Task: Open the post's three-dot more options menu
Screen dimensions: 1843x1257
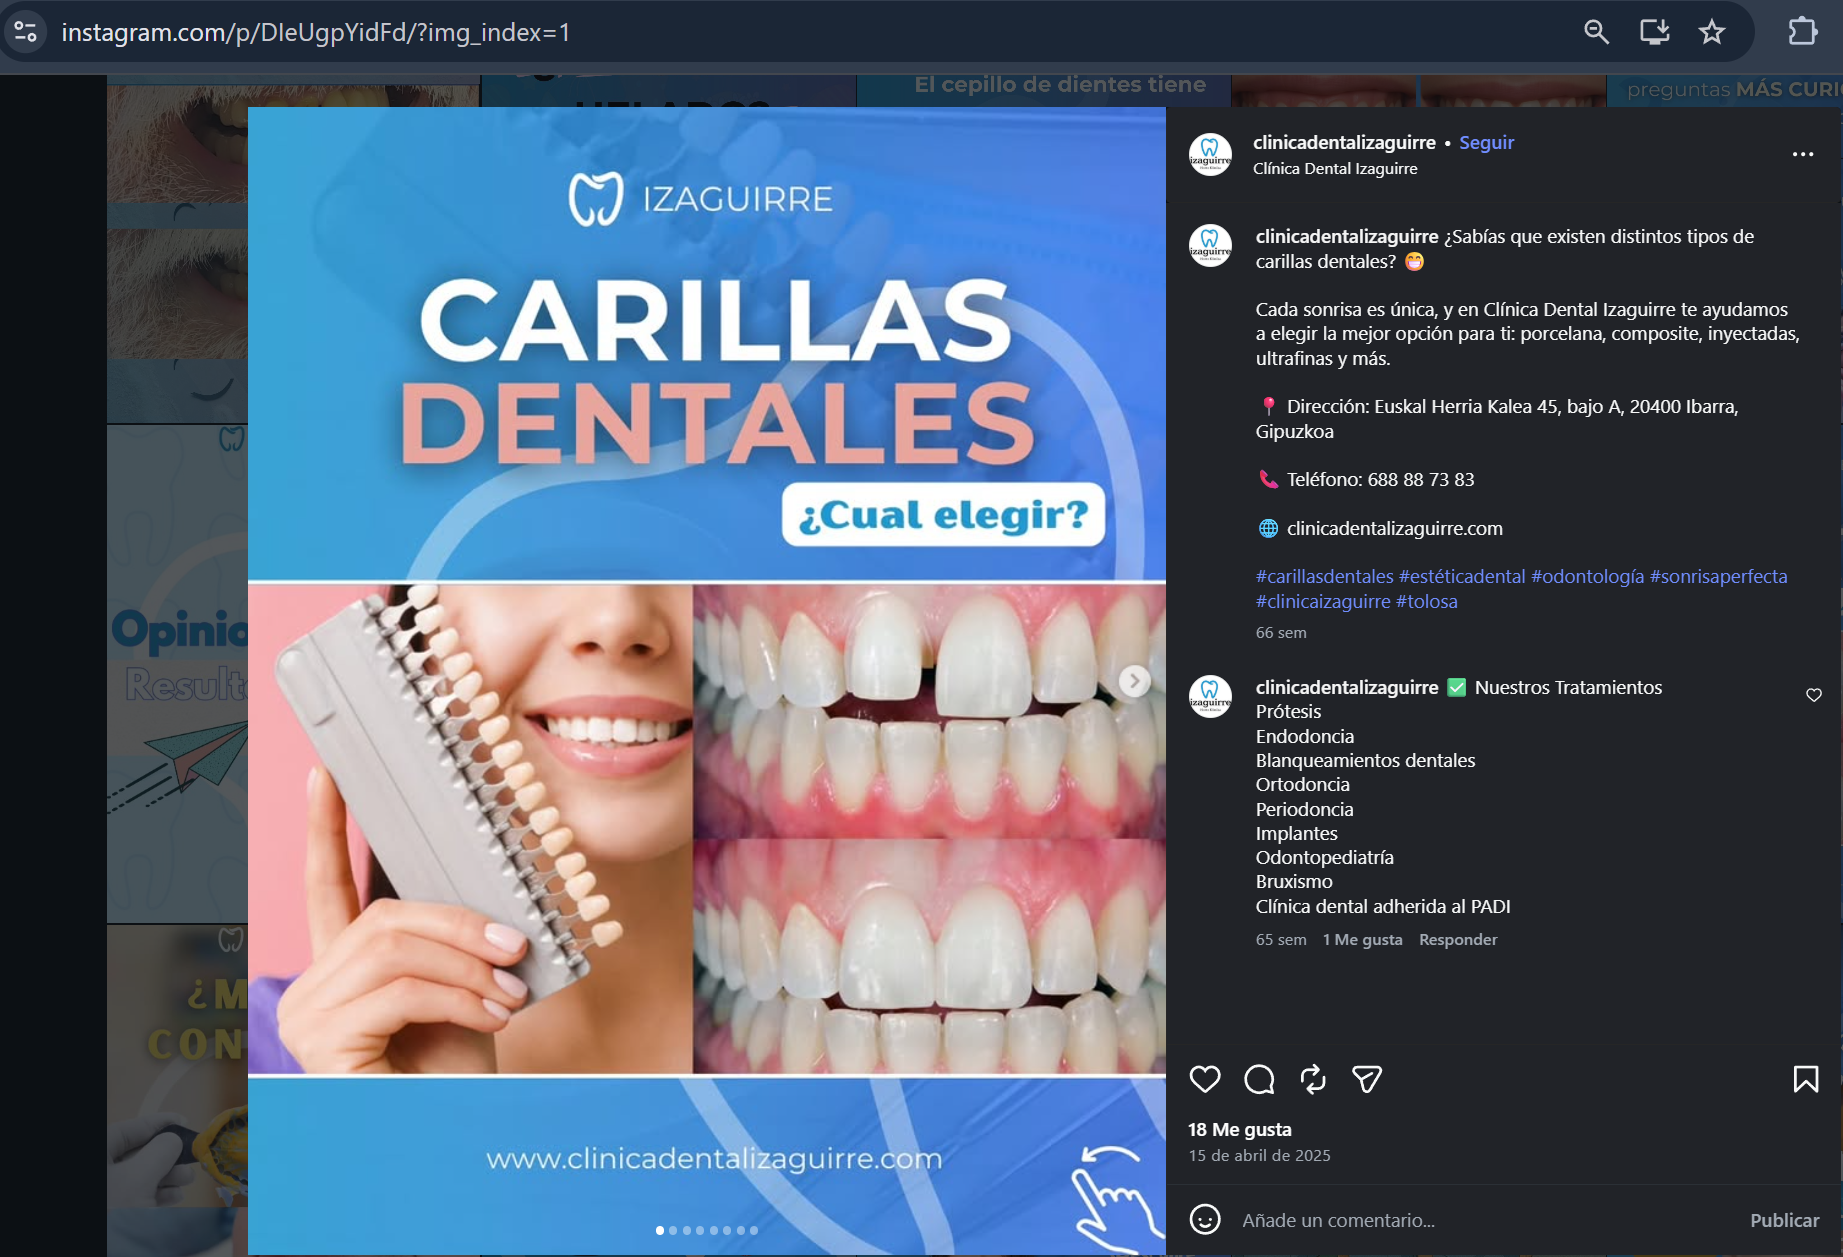Action: (x=1803, y=154)
